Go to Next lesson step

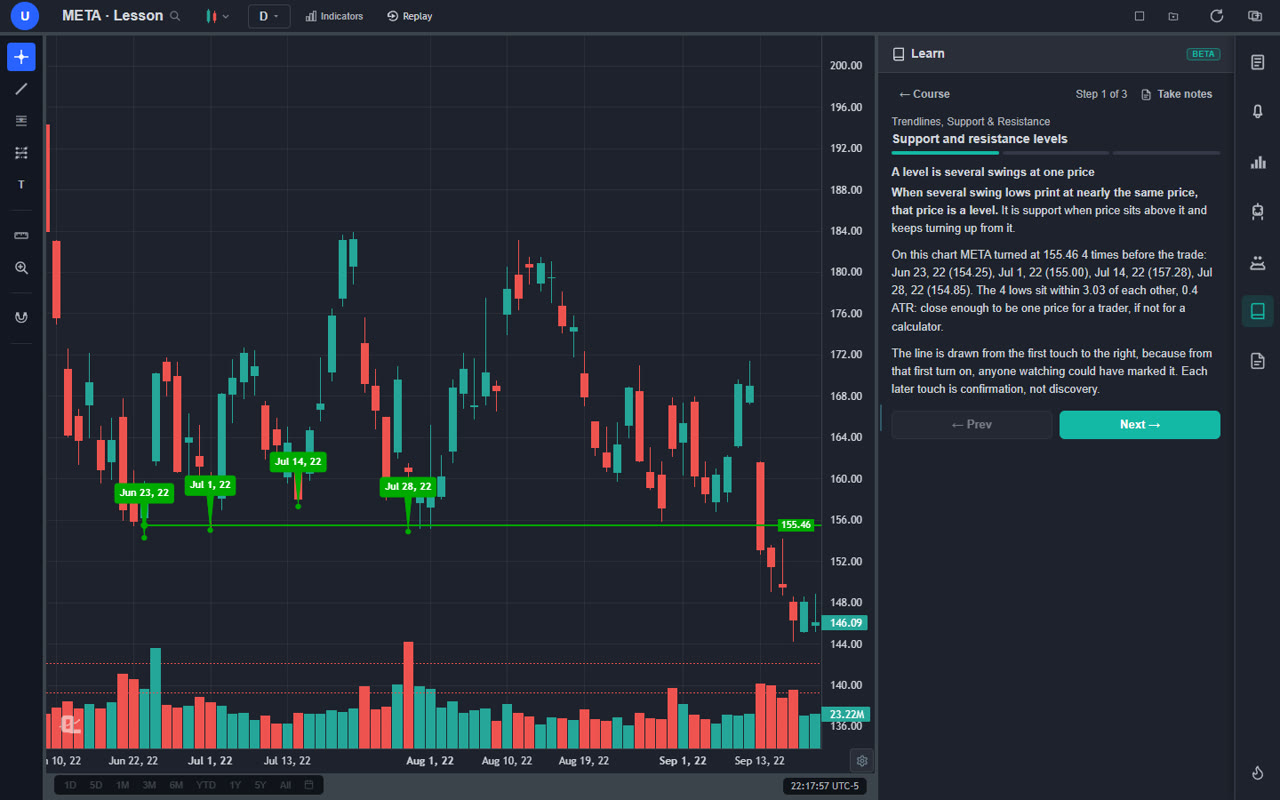click(1140, 425)
